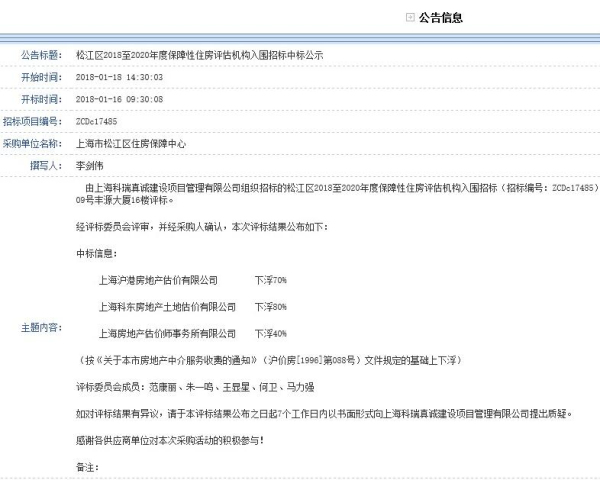Screen dimensions: 600x480
Task: Click purchaser name 上海市松江区住房保障中心
Action: (131, 144)
